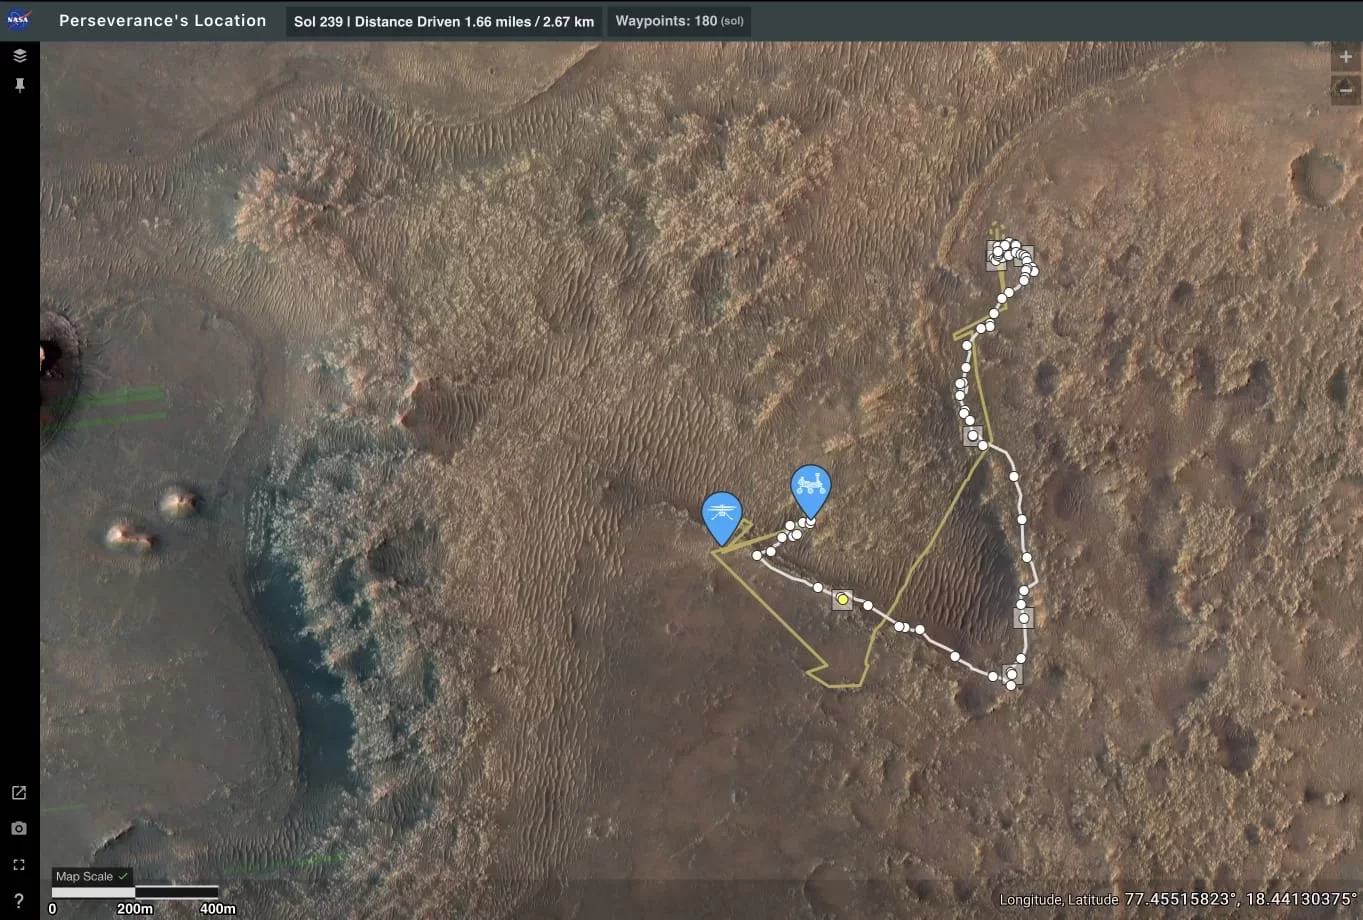Screen dimensions: 1363x920
Task: Click the yellow highlighted waypoint marker
Action: pyautogui.click(x=843, y=600)
